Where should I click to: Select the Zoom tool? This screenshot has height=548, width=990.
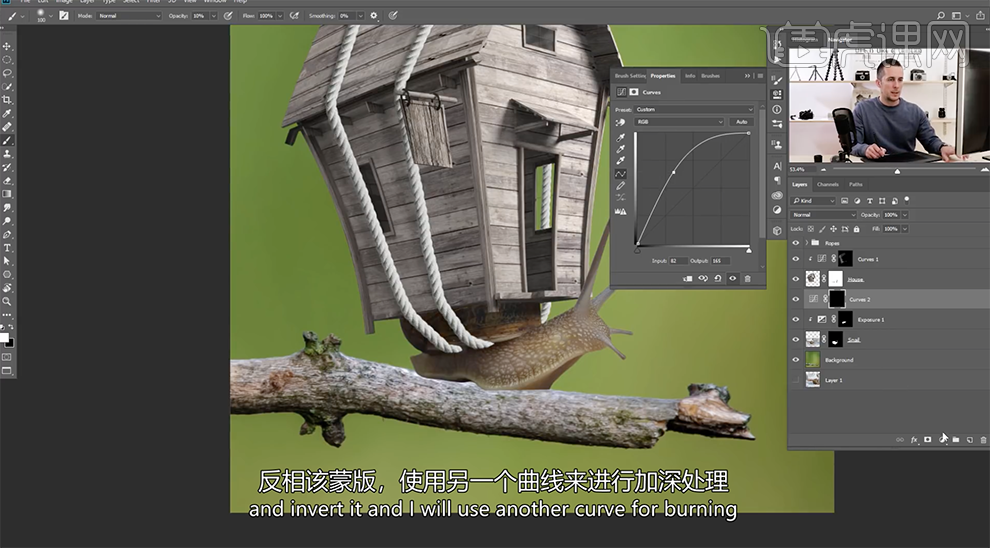pyautogui.click(x=7, y=301)
